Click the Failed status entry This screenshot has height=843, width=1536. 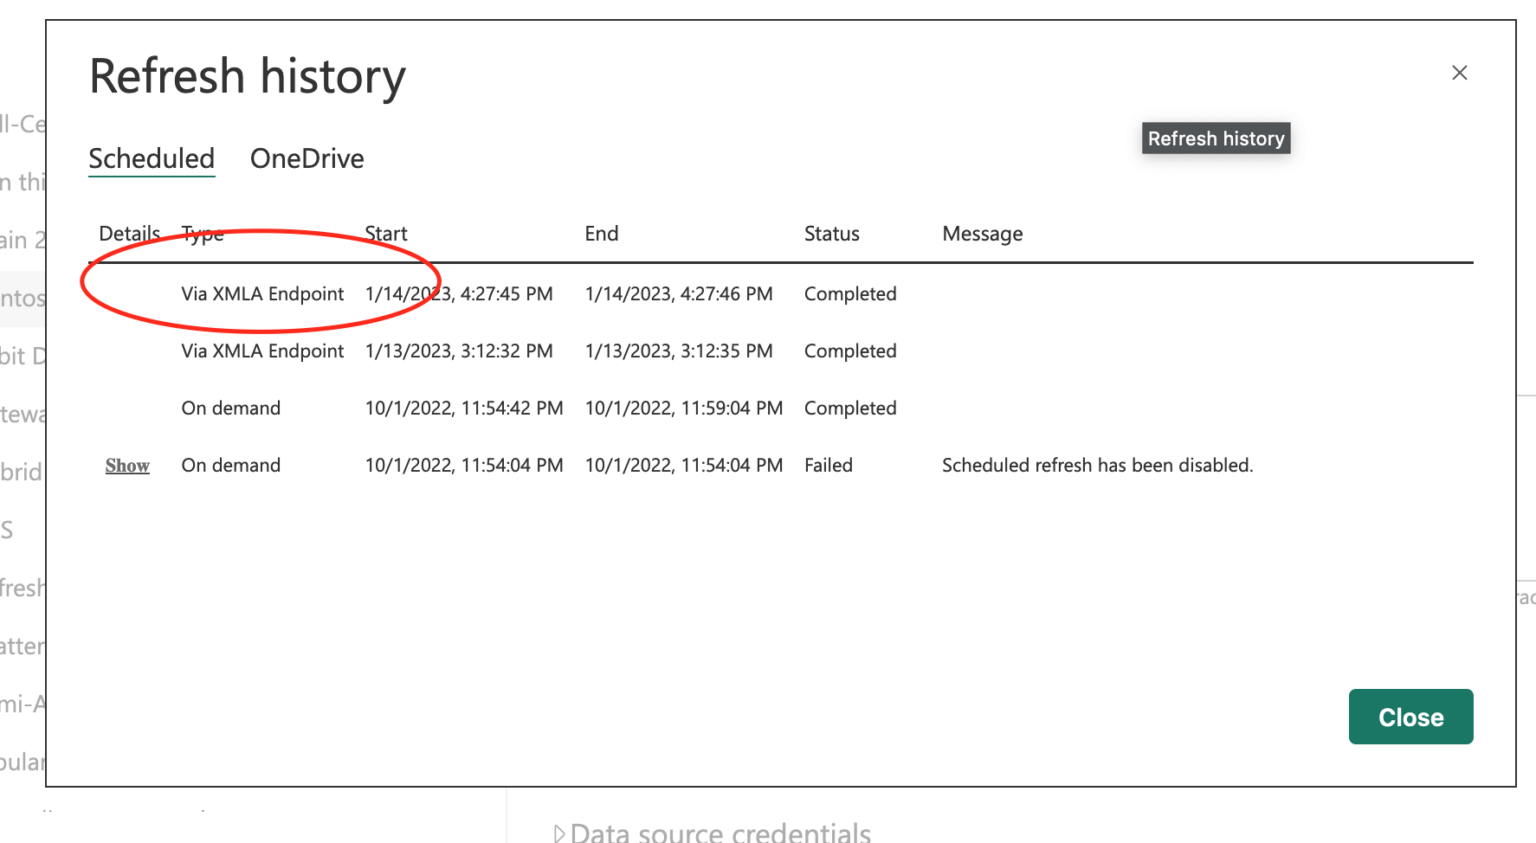828,465
